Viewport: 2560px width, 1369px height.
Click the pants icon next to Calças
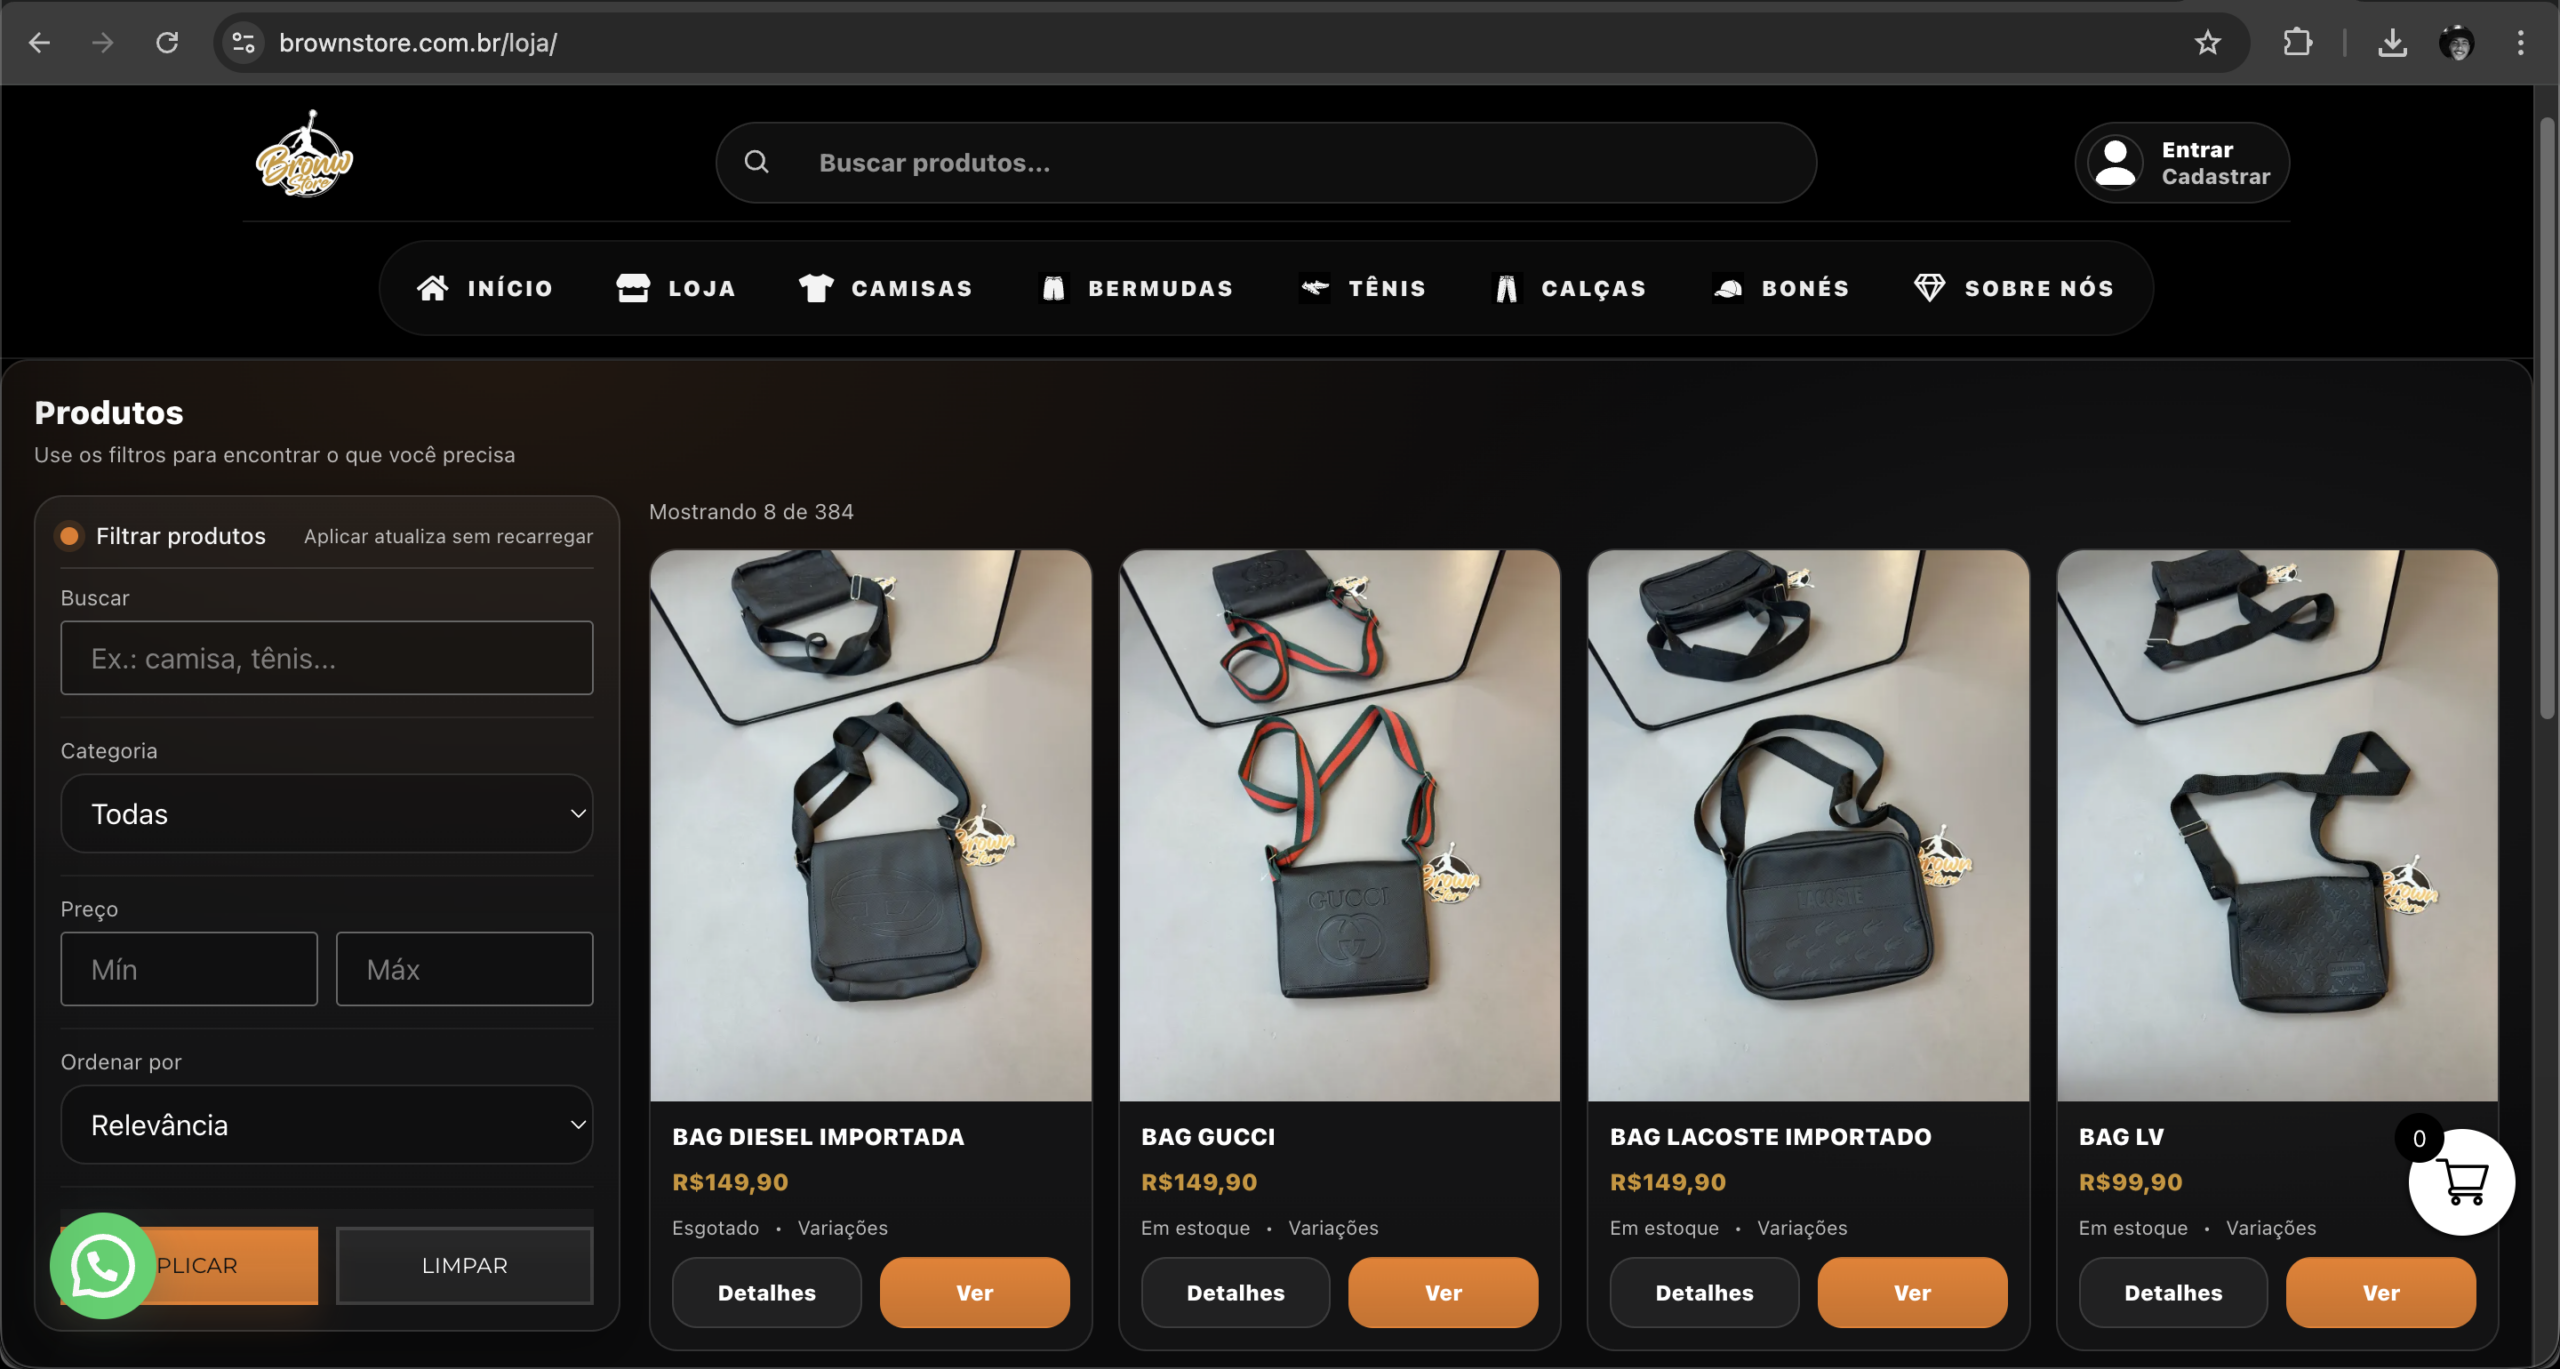1506,288
